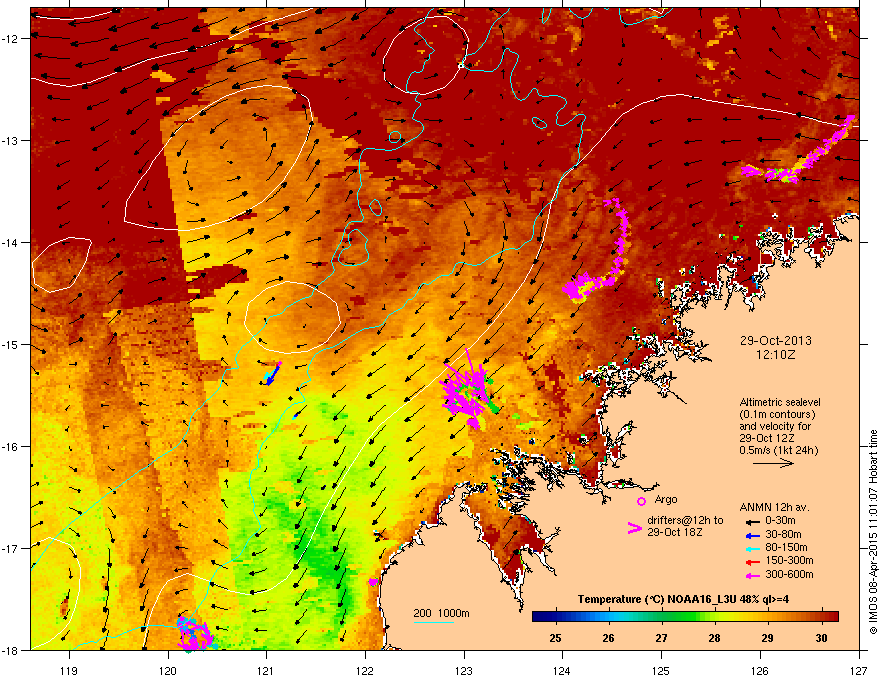Click the '200 1000m' isobath label
880x680 pixels.
click(x=441, y=613)
